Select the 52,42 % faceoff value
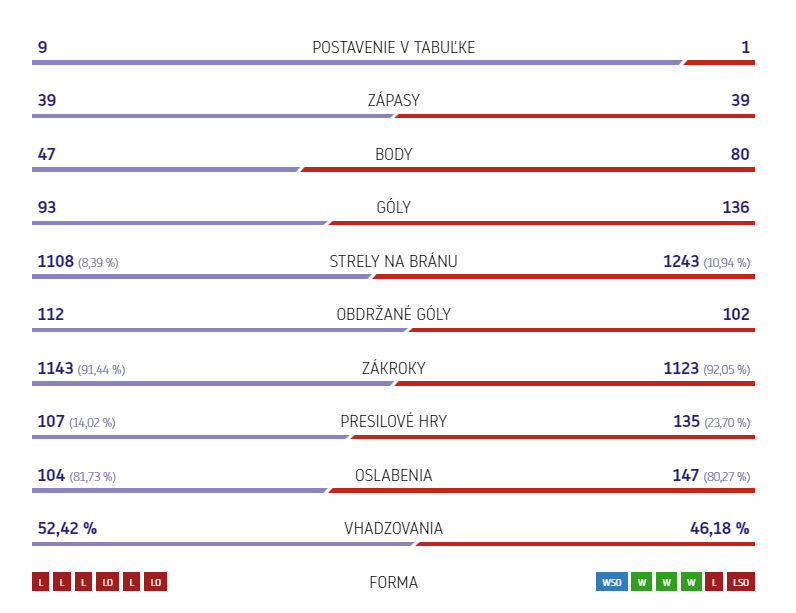Viewport: 796px width, 613px height. pos(67,528)
